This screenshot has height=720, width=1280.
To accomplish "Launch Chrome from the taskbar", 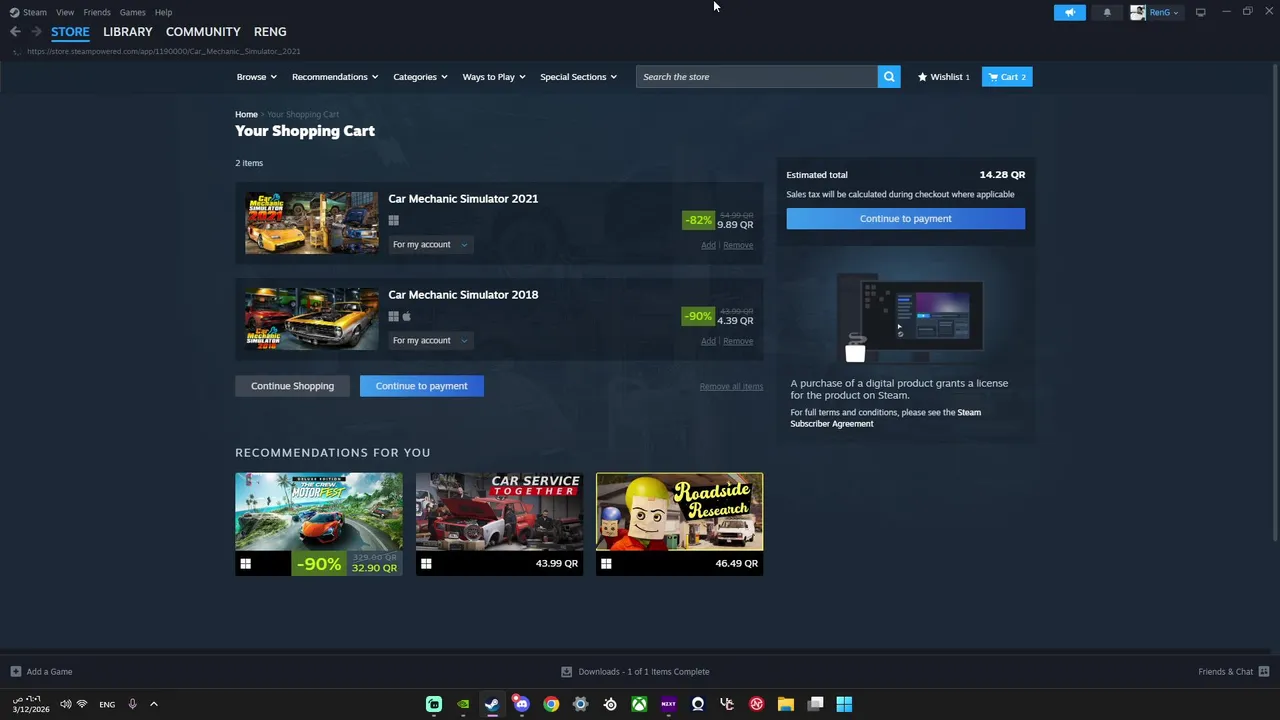I will (551, 704).
